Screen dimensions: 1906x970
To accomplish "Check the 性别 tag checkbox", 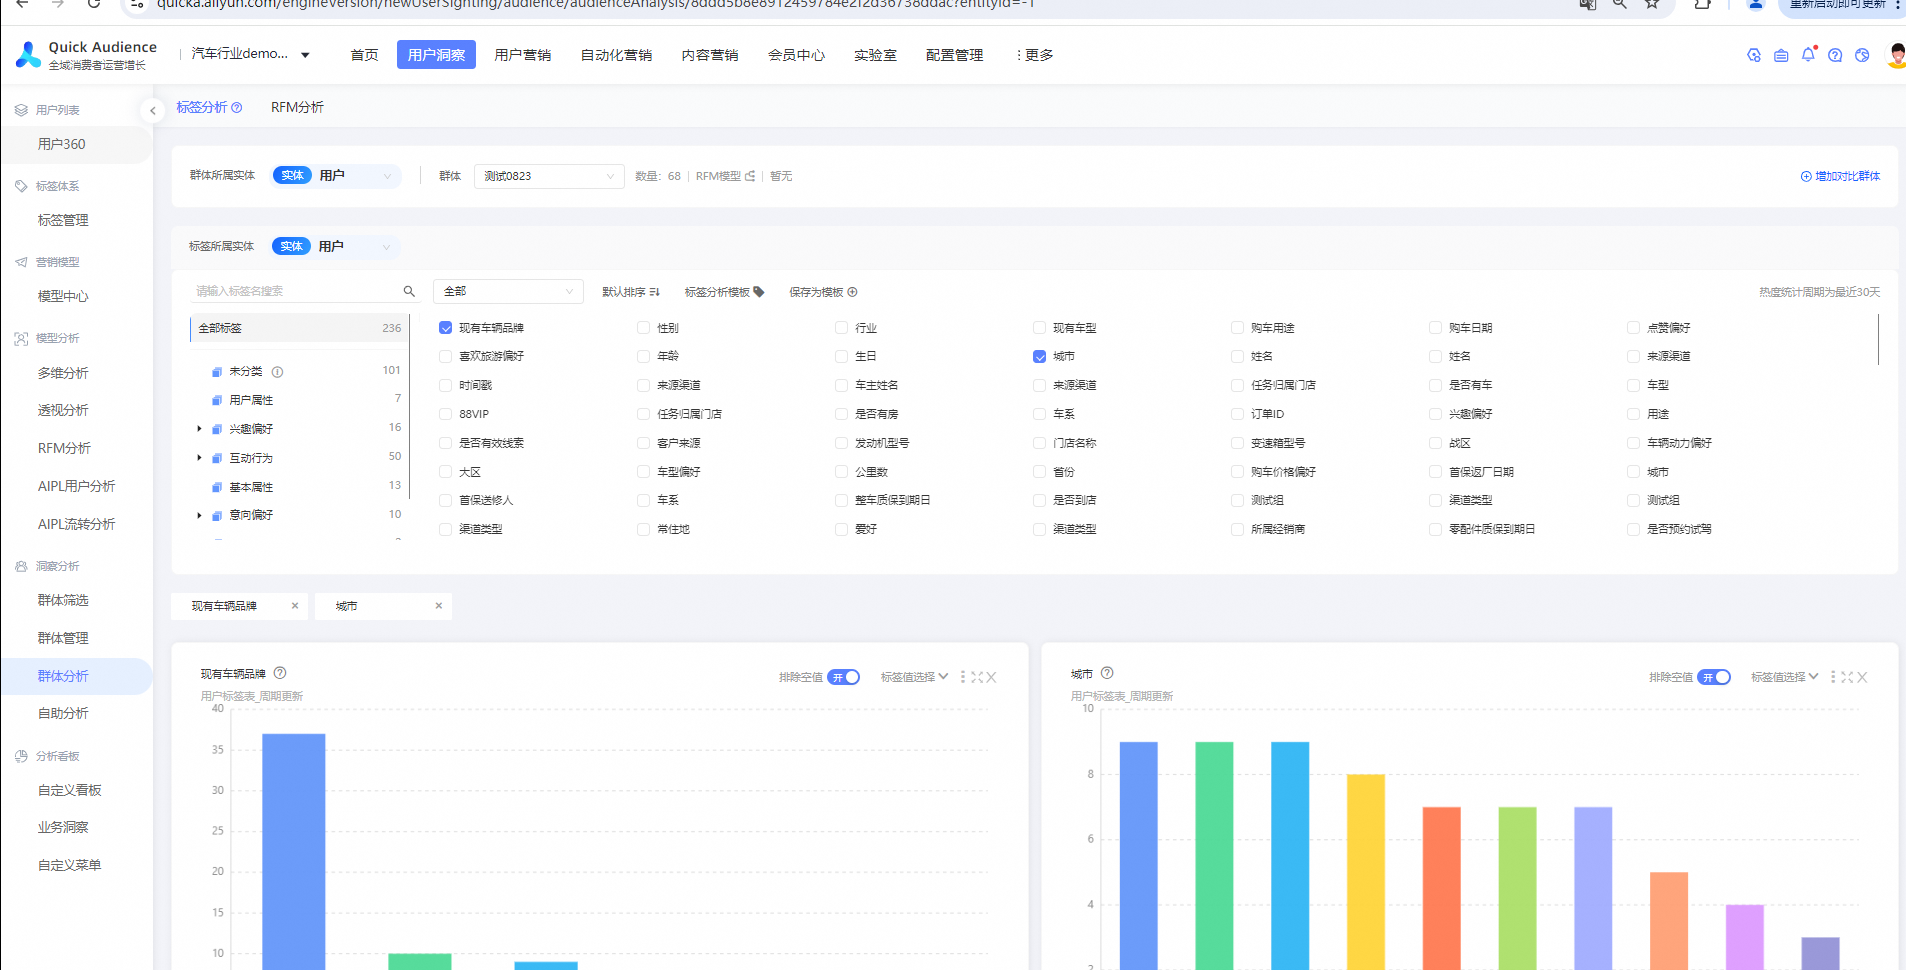I will coord(644,328).
